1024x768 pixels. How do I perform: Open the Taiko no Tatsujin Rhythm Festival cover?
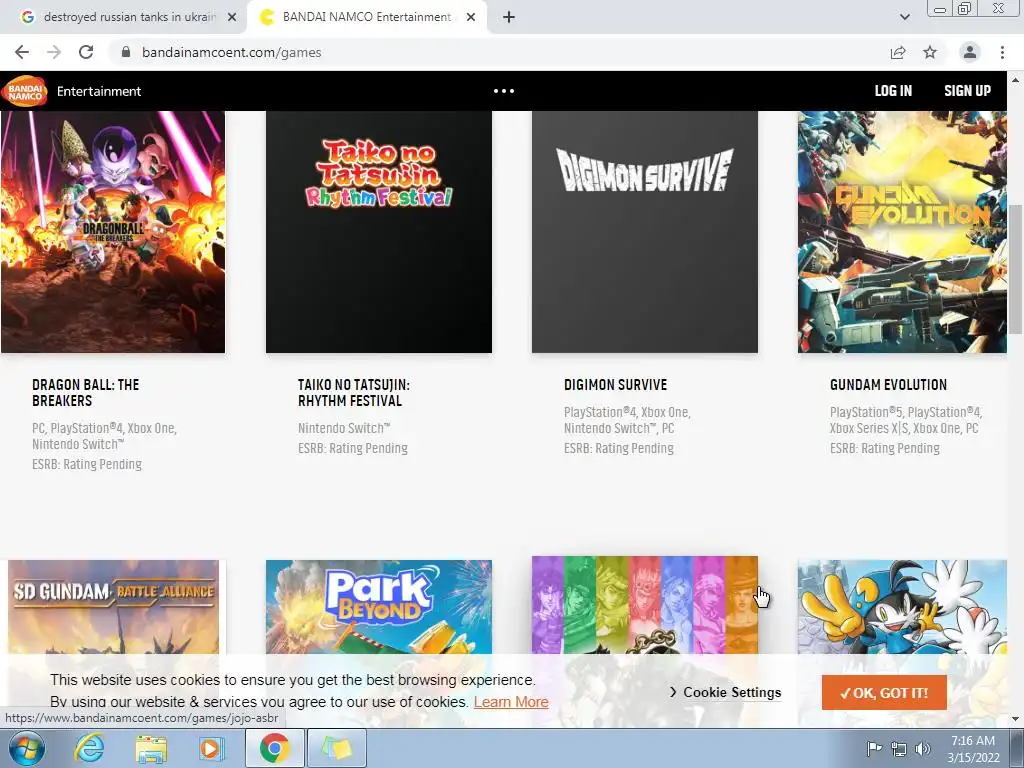(379, 232)
